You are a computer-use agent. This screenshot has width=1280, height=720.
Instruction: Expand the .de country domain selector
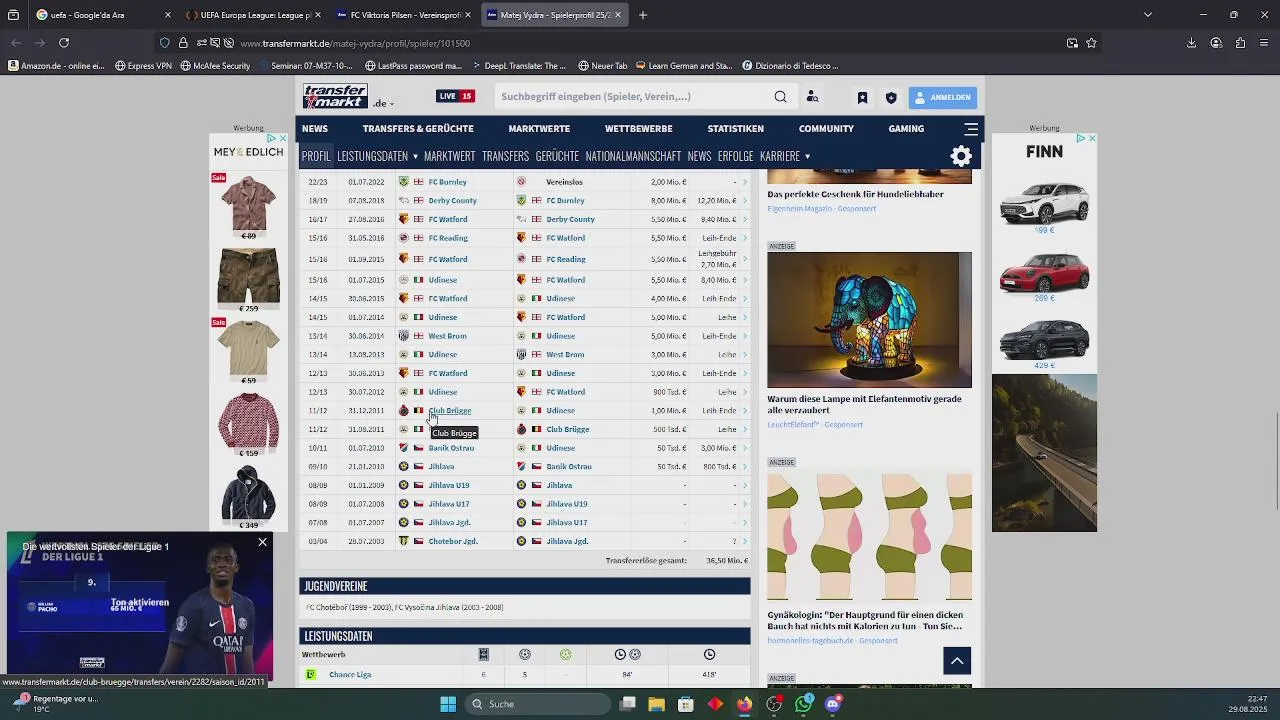pos(384,103)
